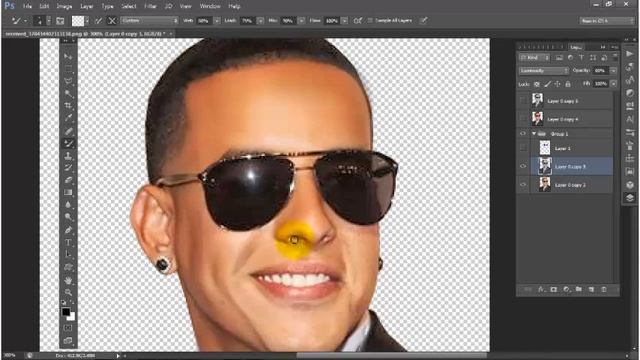Select the Quick Selection tool
Screen dimensions: 640x360
[x=68, y=93]
